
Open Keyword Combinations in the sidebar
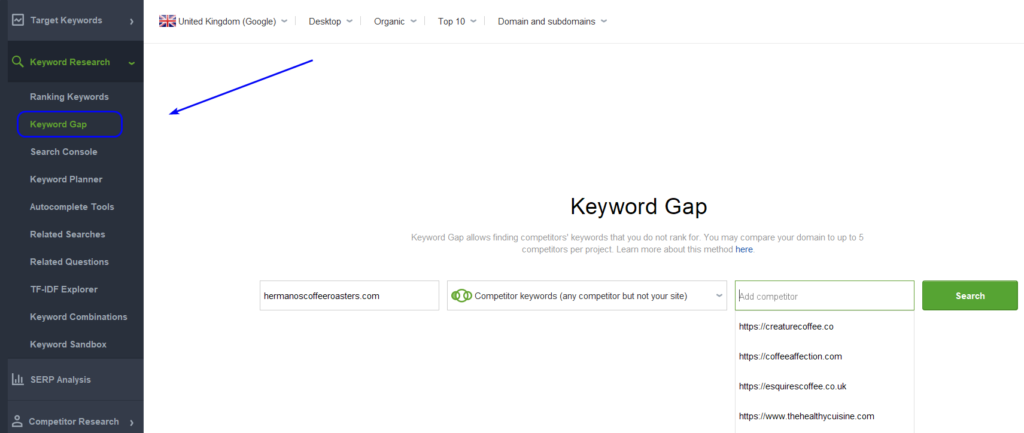pyautogui.click(x=78, y=317)
